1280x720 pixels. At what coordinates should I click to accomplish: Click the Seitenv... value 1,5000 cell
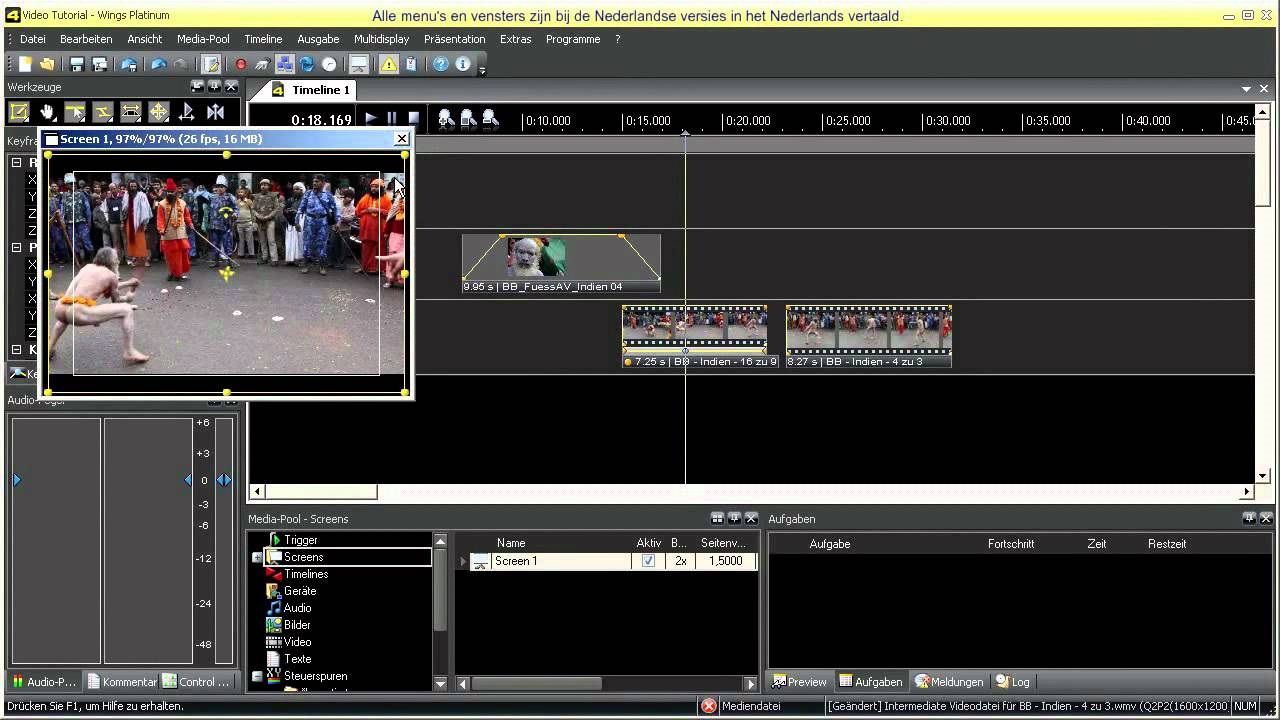(x=726, y=561)
